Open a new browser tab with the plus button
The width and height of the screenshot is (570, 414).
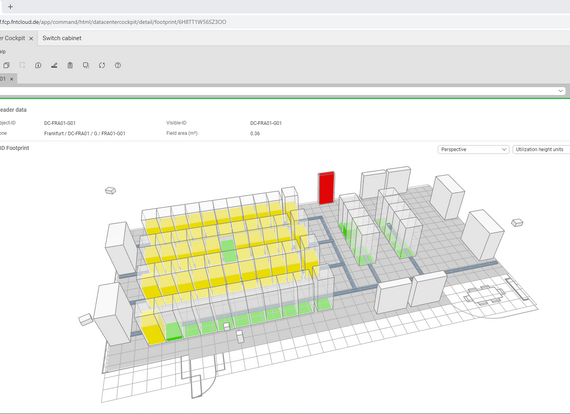10,7
